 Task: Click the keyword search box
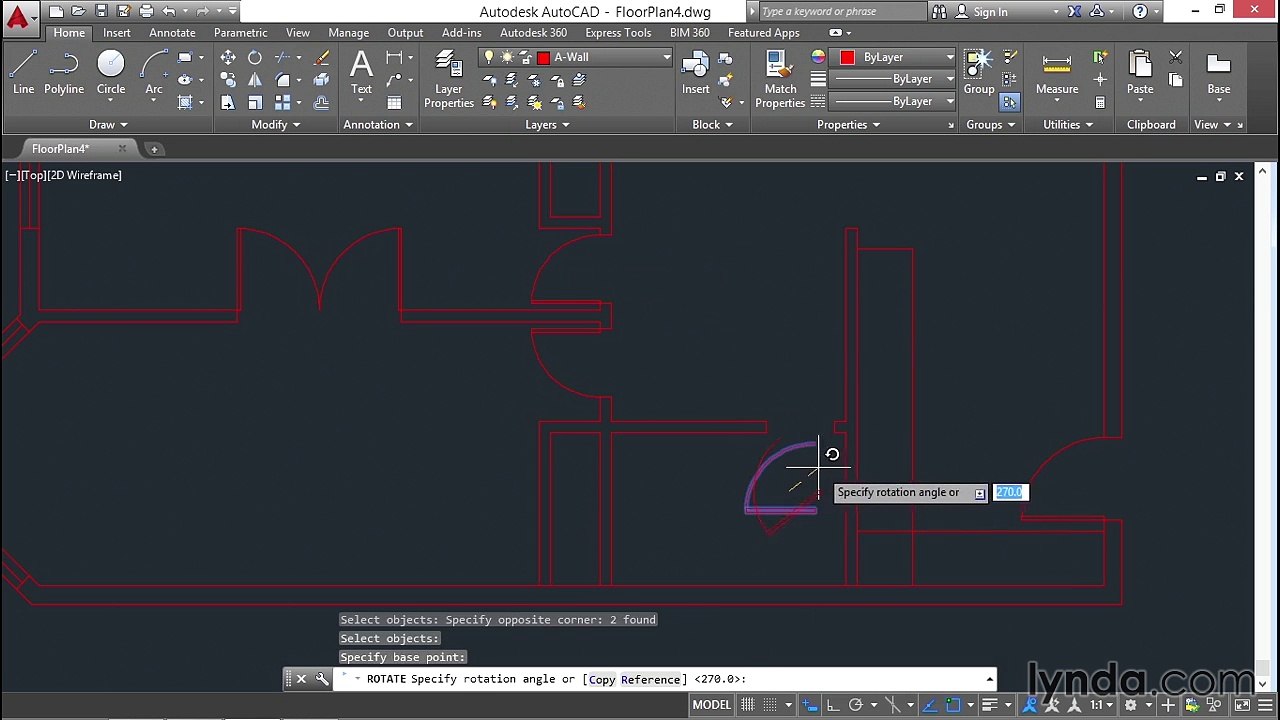841,12
